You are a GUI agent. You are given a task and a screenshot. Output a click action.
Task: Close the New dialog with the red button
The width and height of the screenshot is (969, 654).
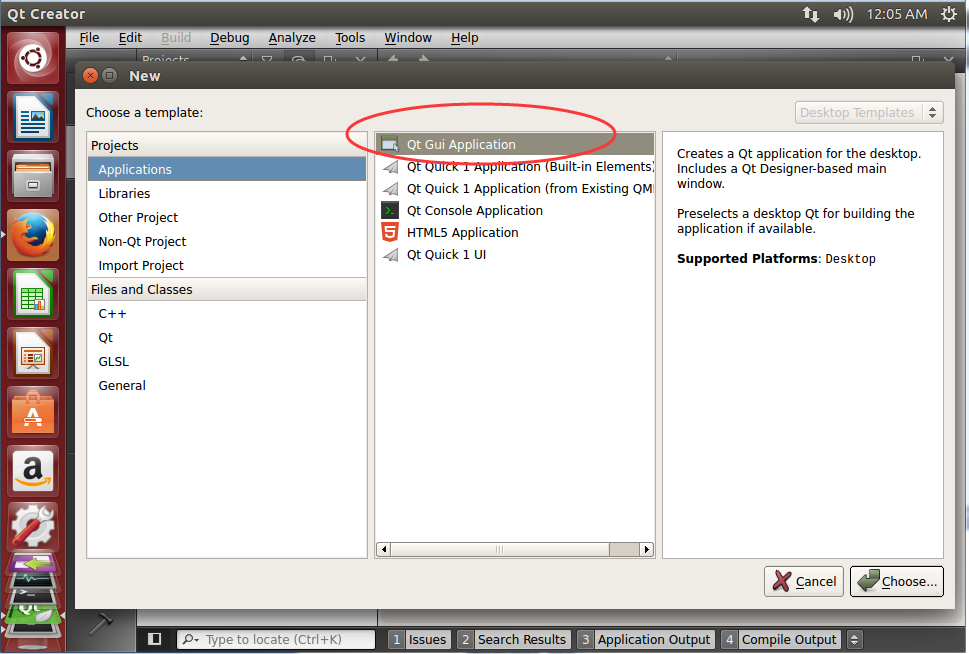pos(90,75)
